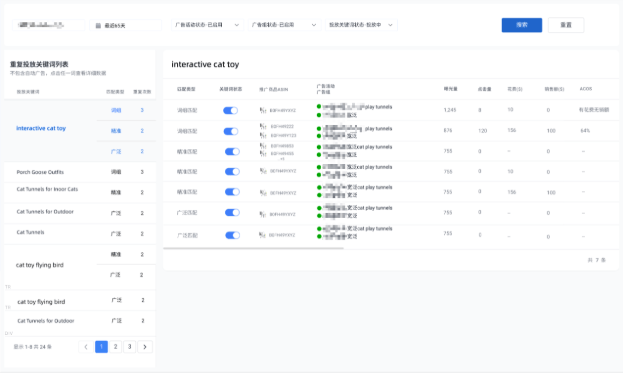The height and width of the screenshot is (373, 623).
Task: Disable keyword status switch in last row
Action: tap(232, 235)
